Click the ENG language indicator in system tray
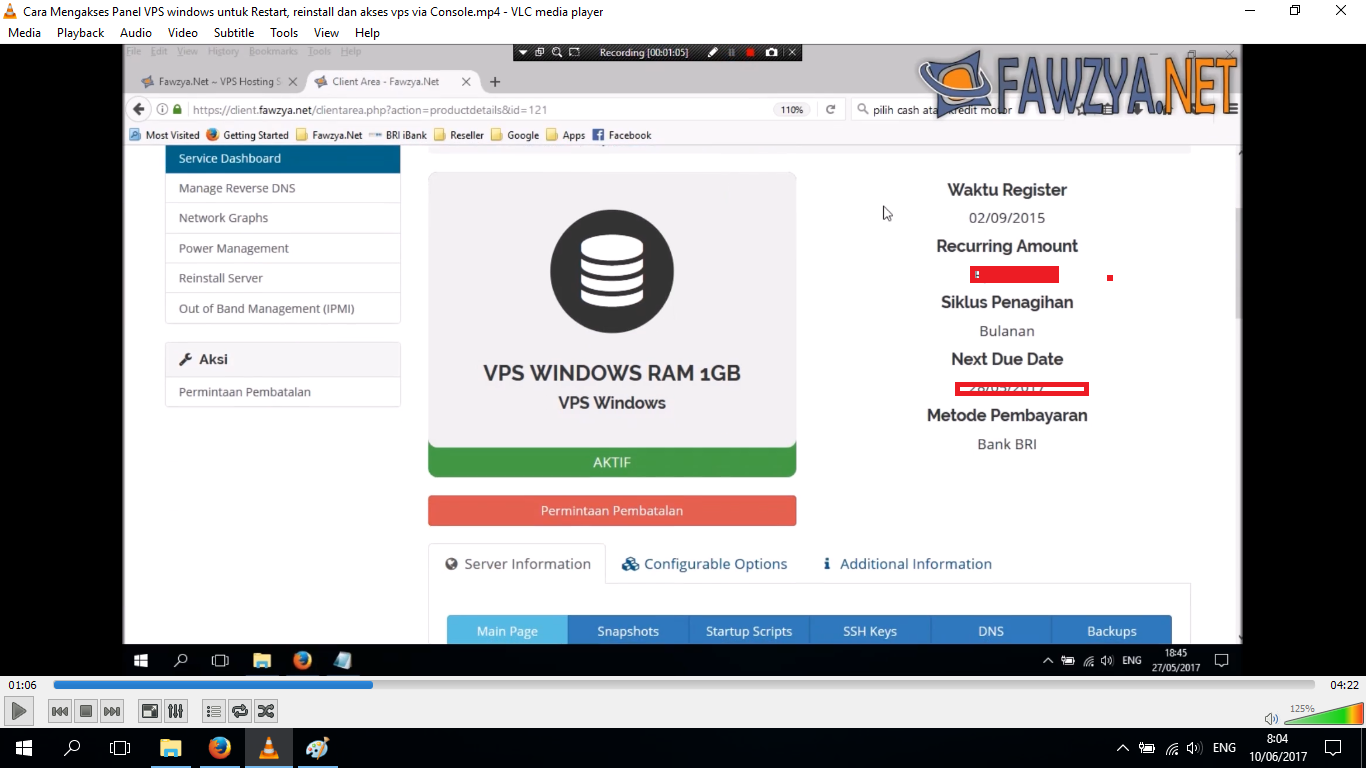Image resolution: width=1366 pixels, height=768 pixels. [1224, 748]
